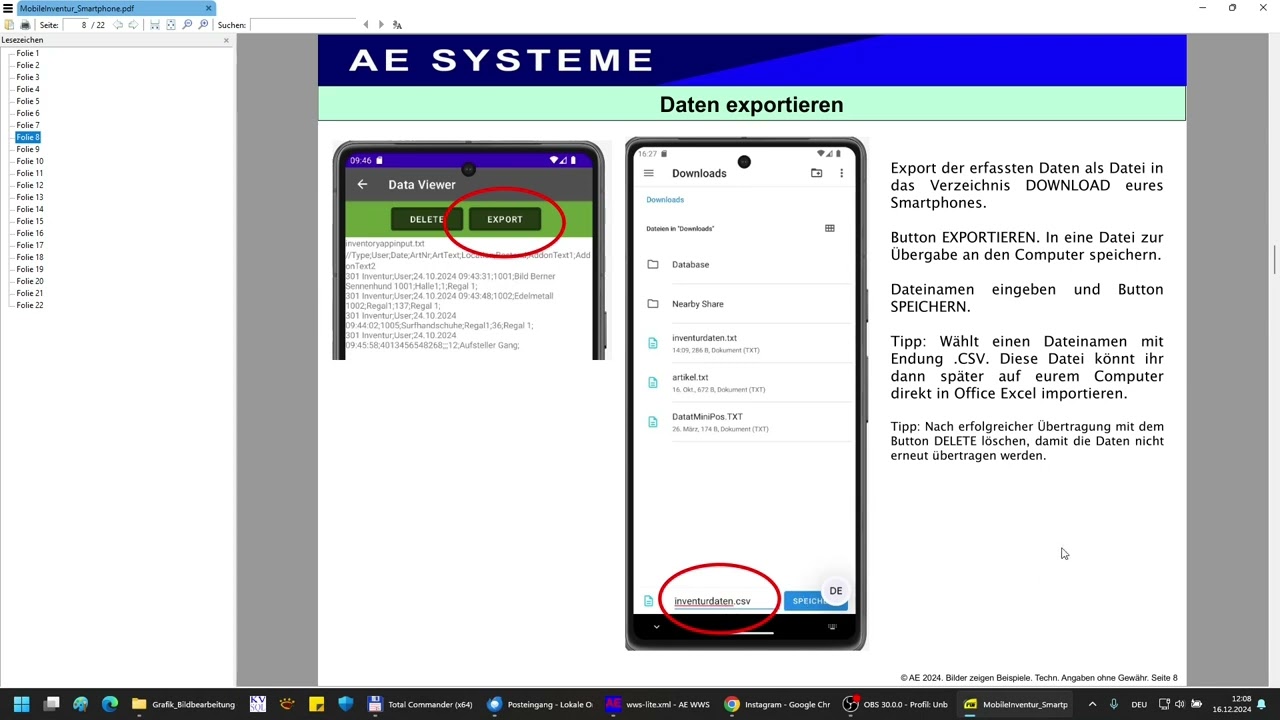Select the highlighted bookmark Folie 8

coord(28,137)
